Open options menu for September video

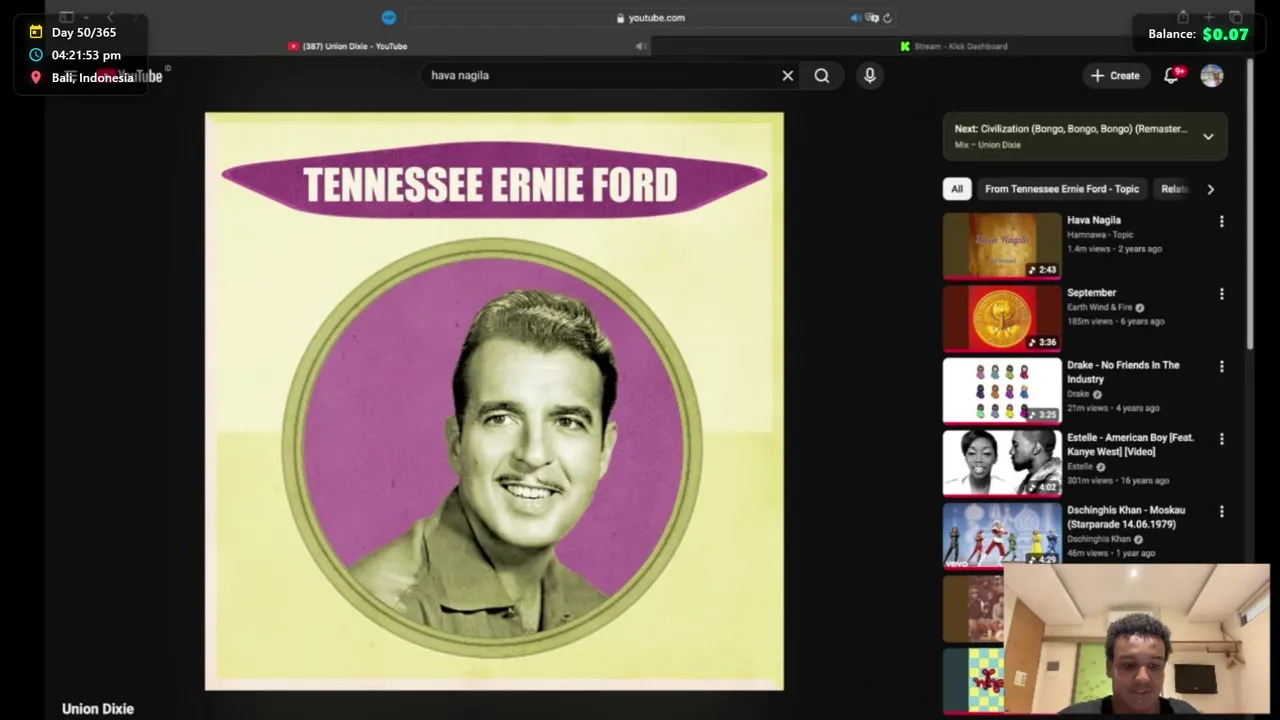pyautogui.click(x=1221, y=294)
